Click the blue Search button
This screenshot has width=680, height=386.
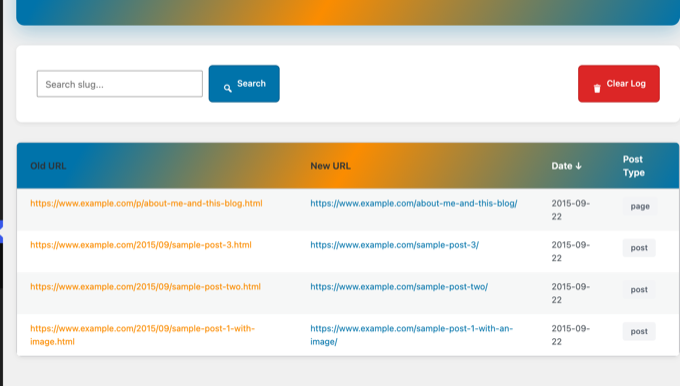click(x=244, y=84)
